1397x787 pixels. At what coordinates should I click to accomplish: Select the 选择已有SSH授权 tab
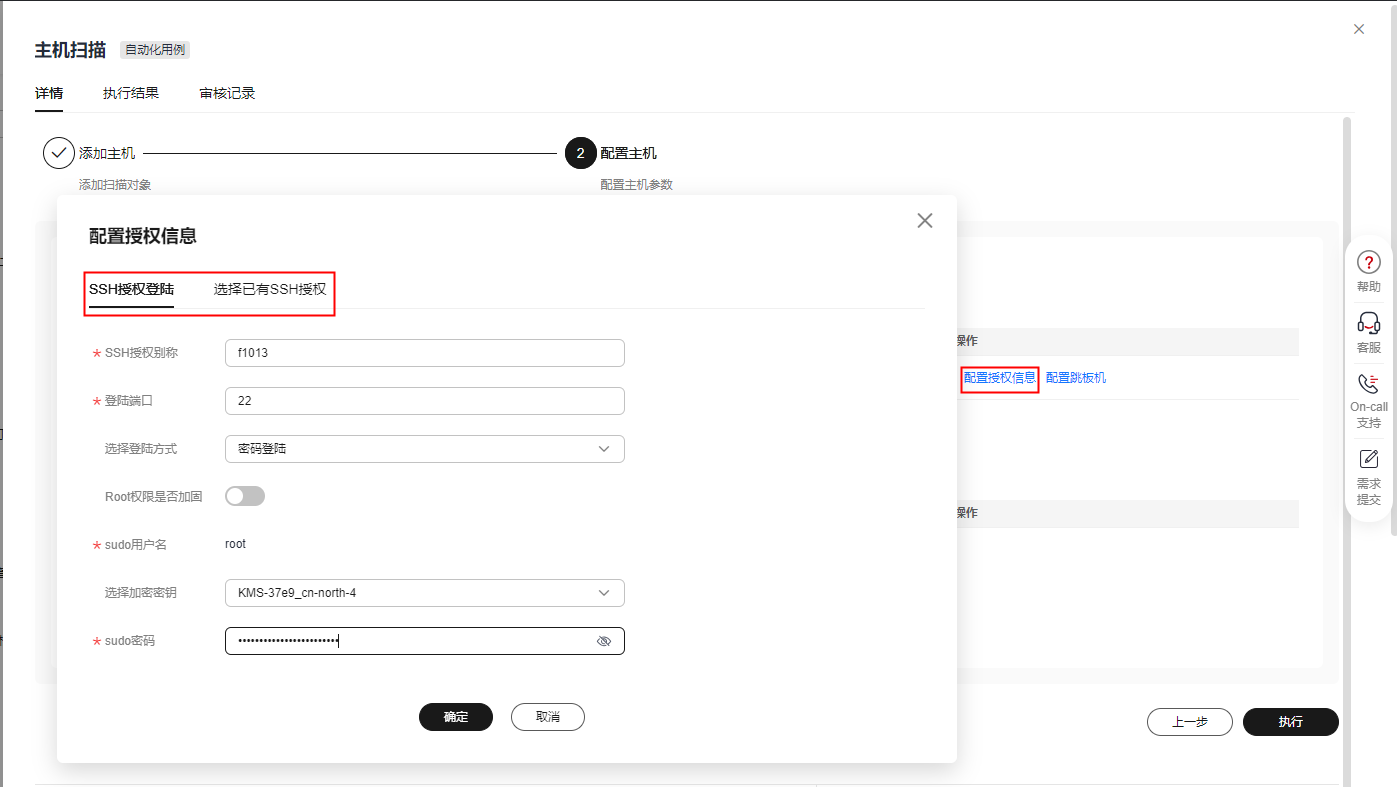[270, 290]
